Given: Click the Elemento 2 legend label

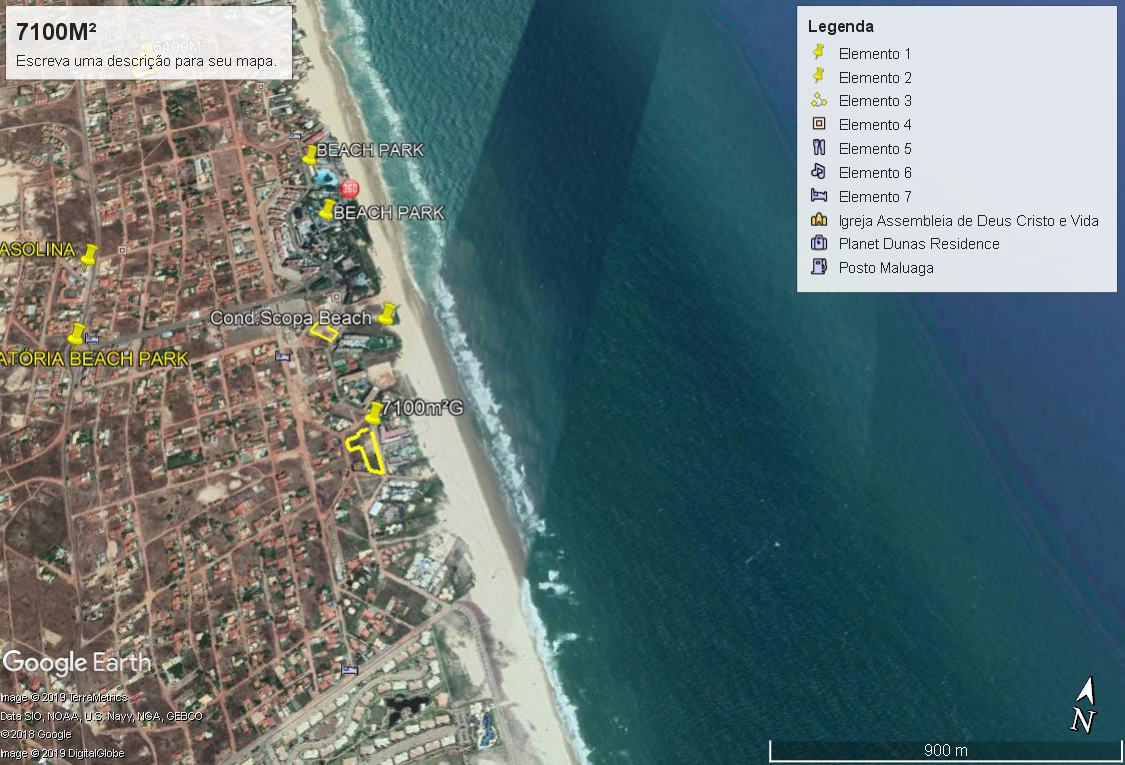Looking at the screenshot, I should 874,77.
